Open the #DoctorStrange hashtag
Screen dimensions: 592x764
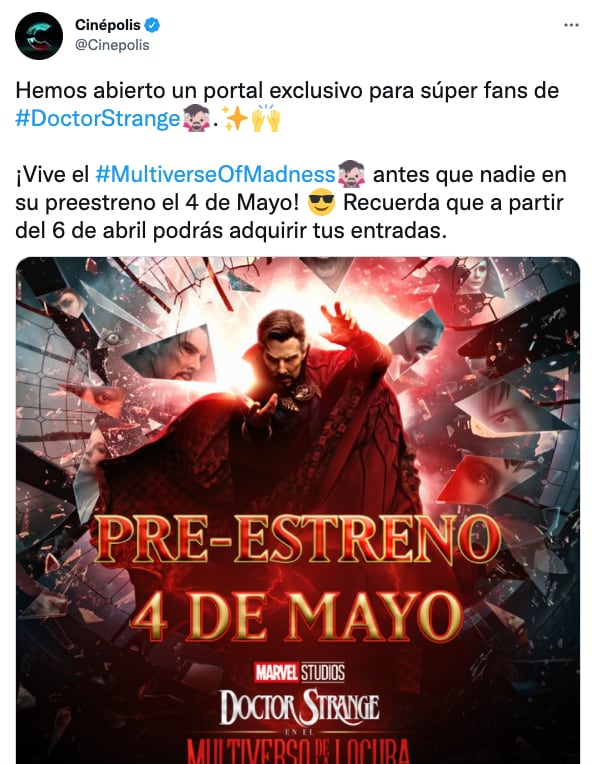tap(98, 118)
